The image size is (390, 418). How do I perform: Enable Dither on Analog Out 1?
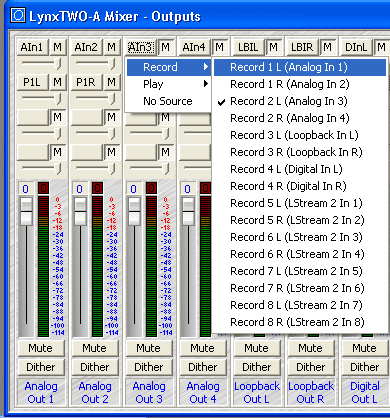[41, 367]
